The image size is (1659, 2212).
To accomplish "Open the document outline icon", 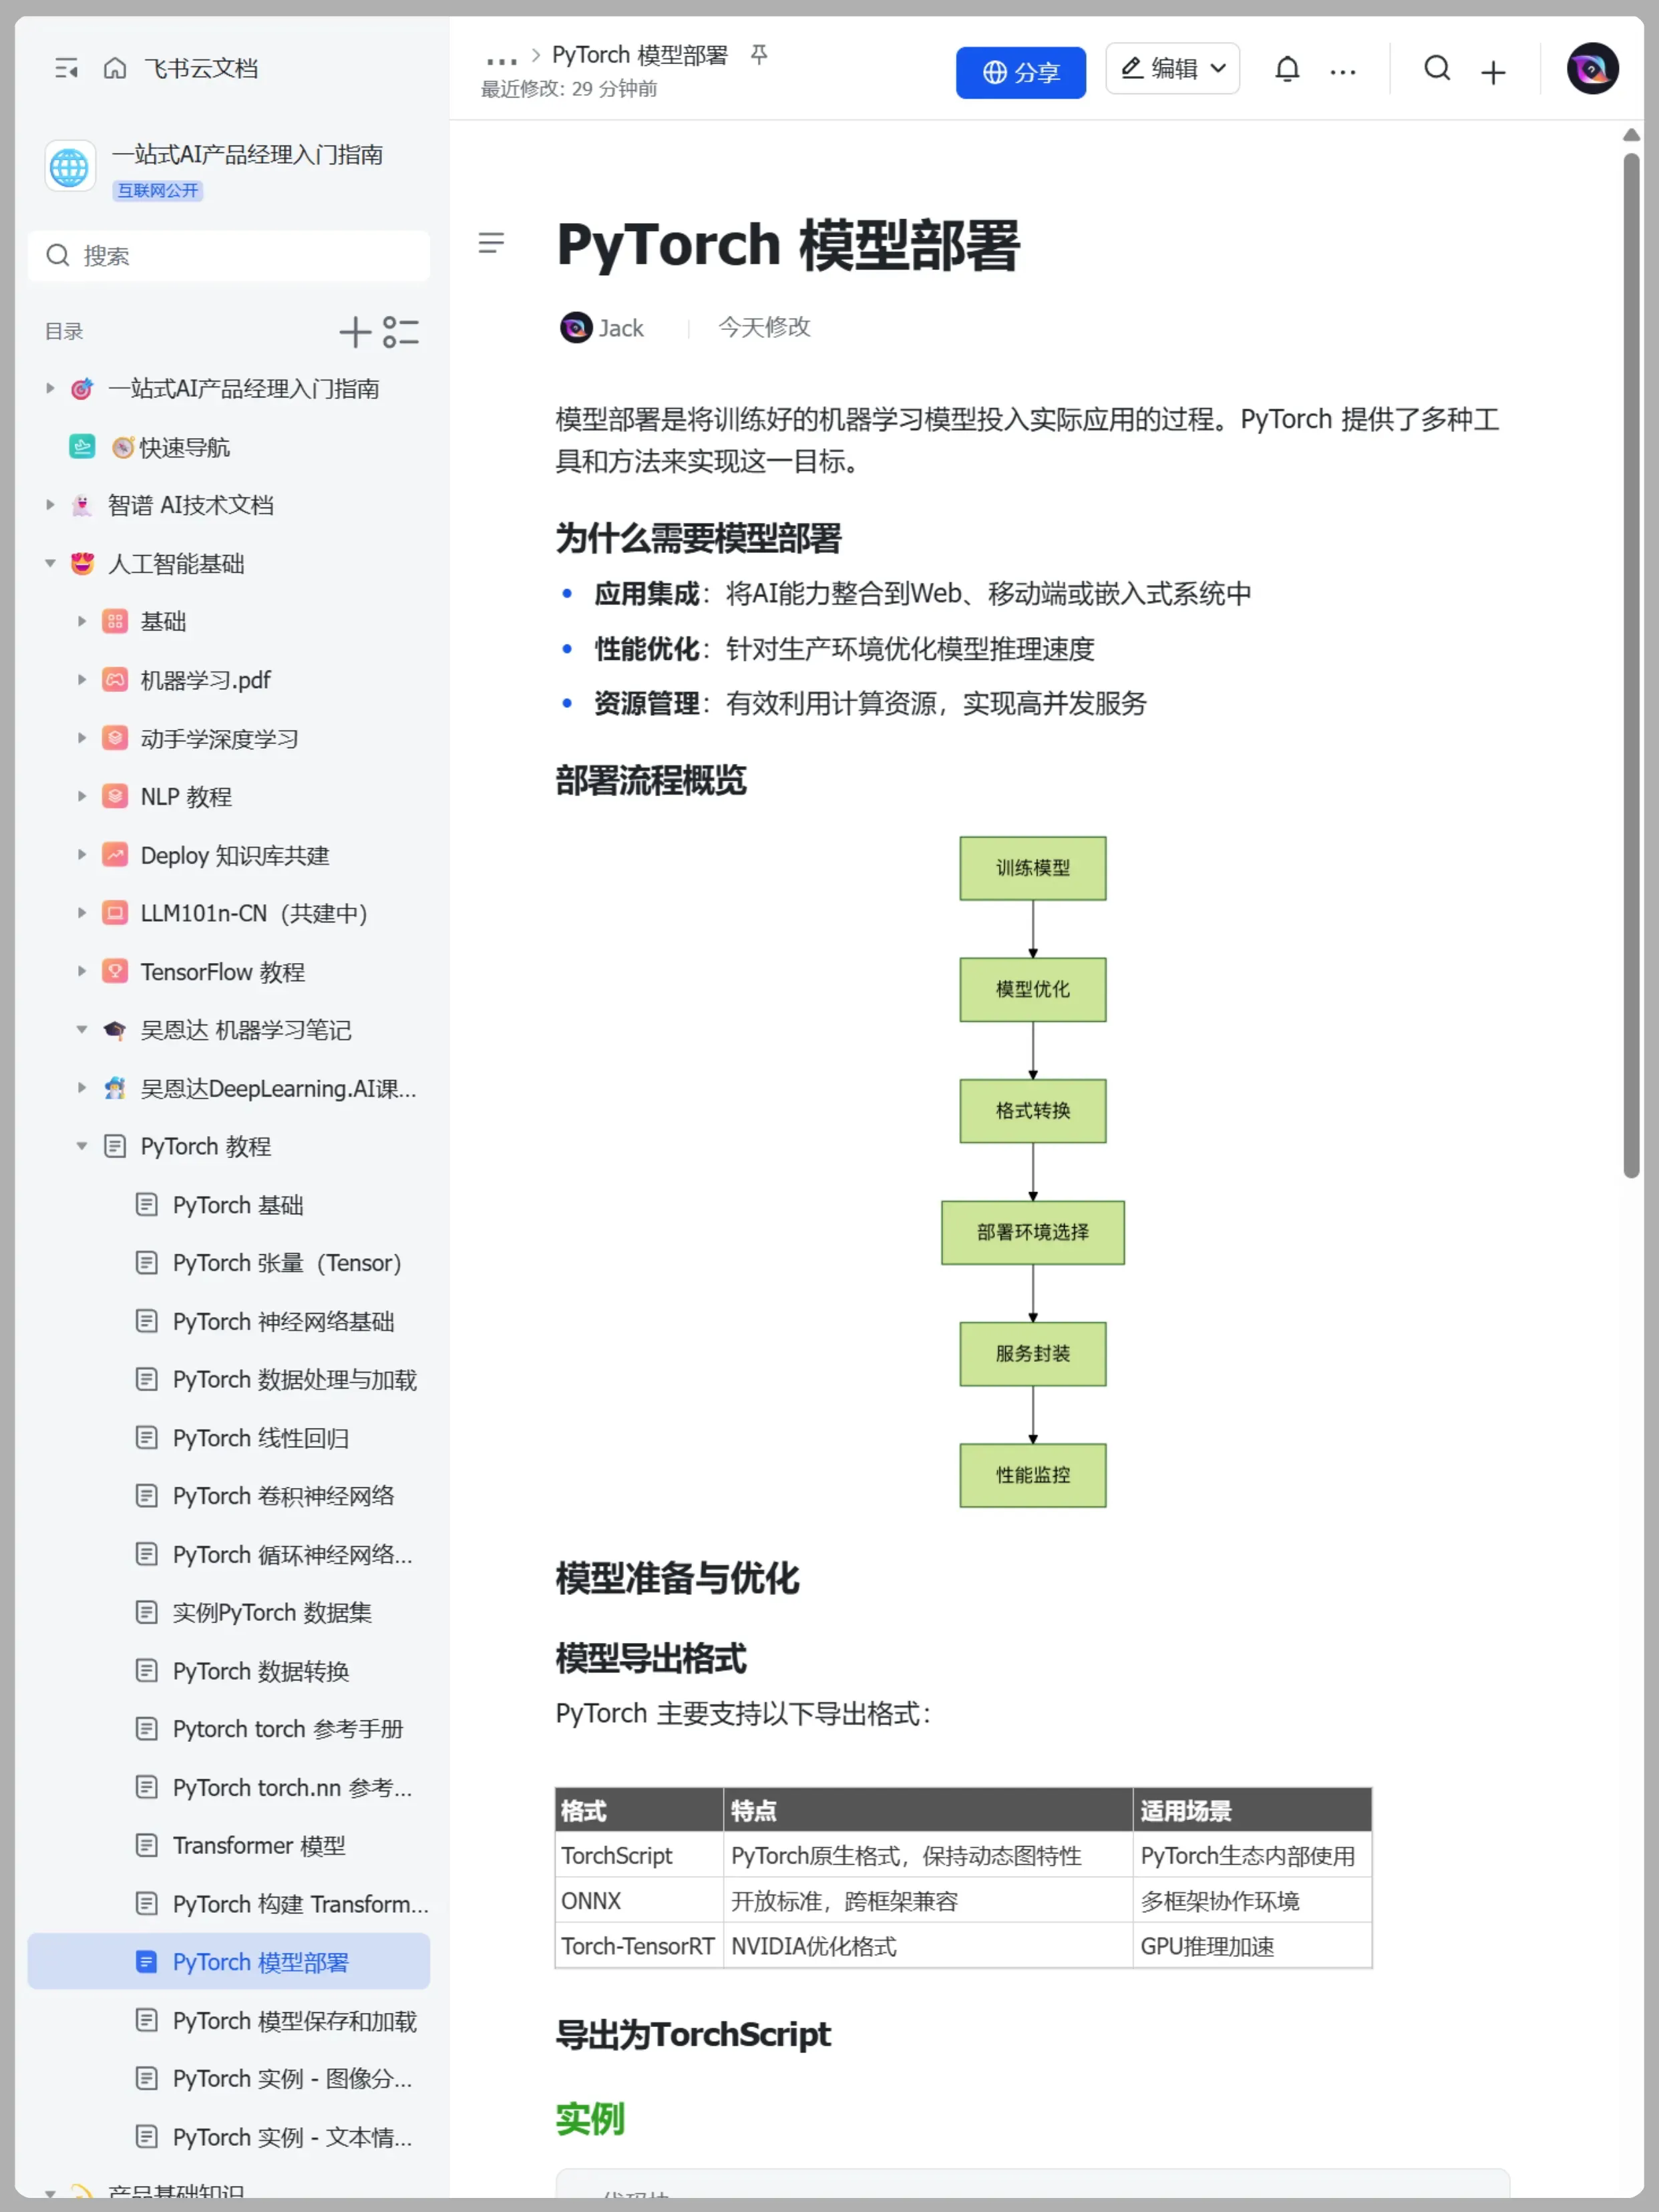I will (491, 242).
